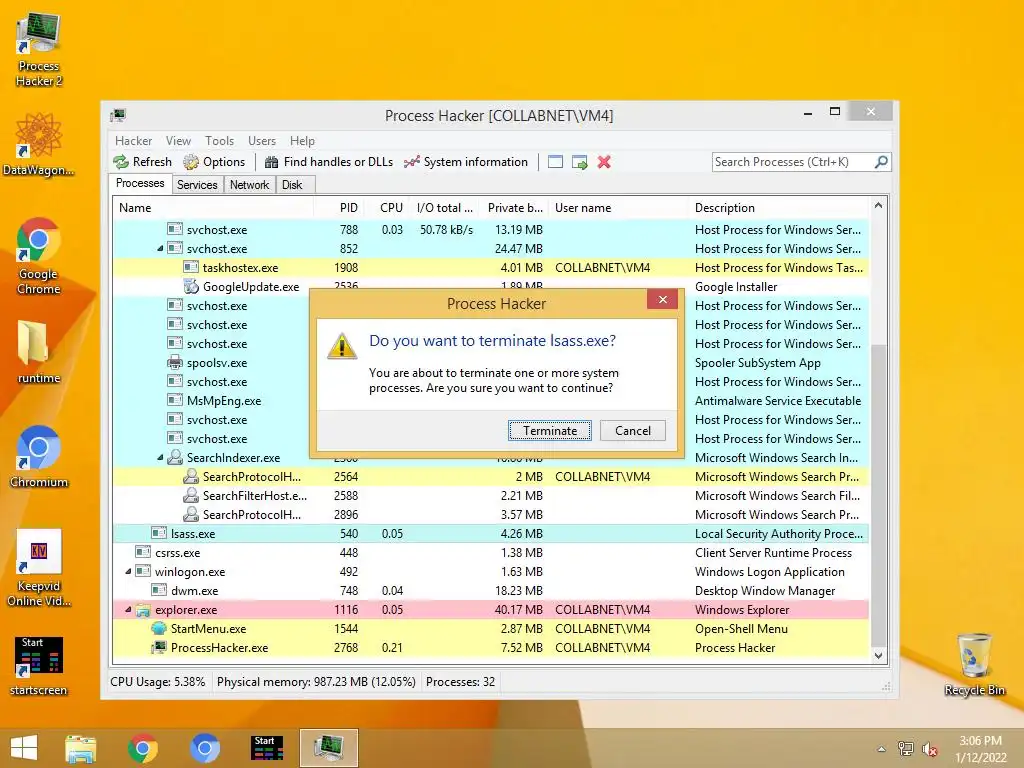1024x768 pixels.
Task: Select the Processes tab
Action: (x=140, y=184)
